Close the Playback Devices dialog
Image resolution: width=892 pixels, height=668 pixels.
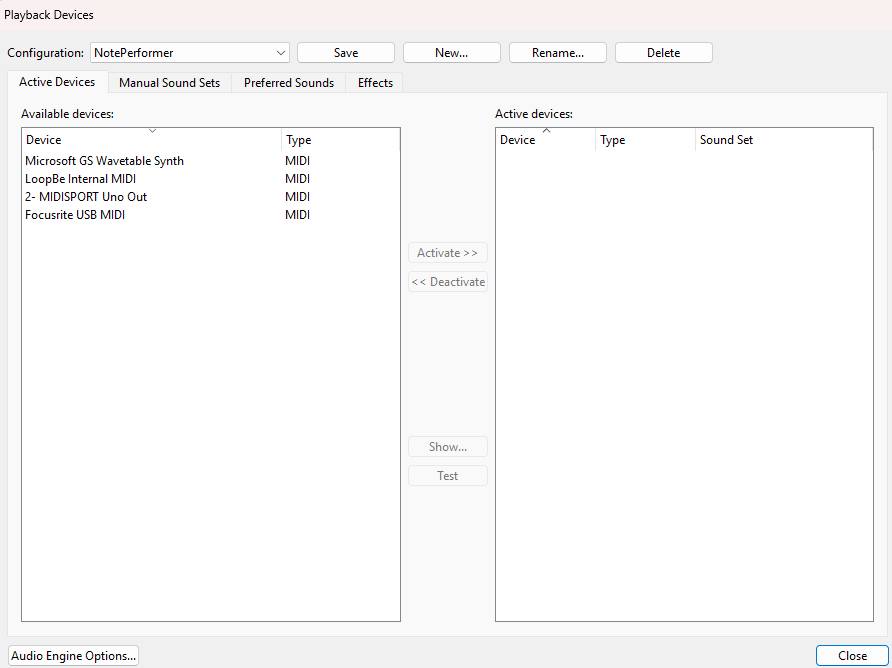click(x=852, y=656)
